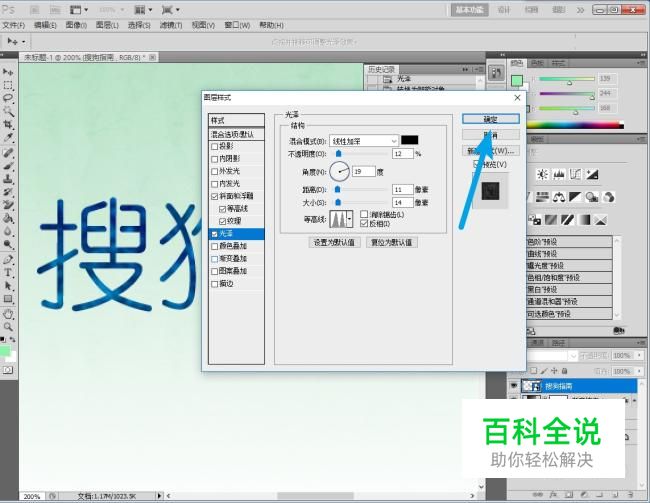The height and width of the screenshot is (503, 650).
Task: Open the satin black color swatch
Action: tap(410, 140)
